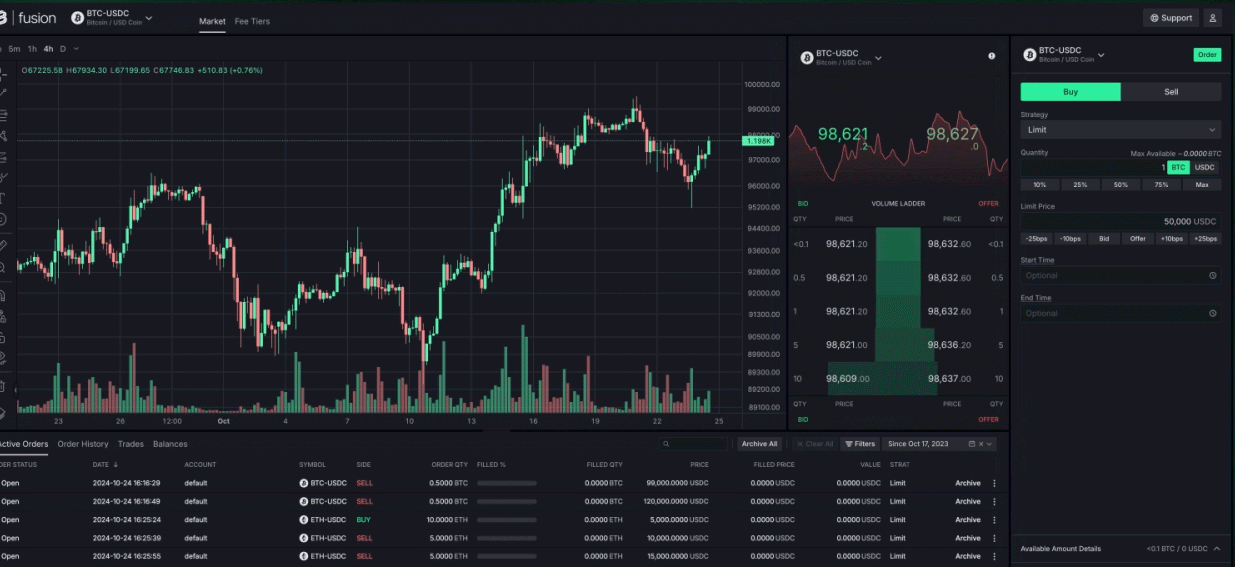1235x567 pixels.
Task: Click the fusion logo icon
Action: (3, 18)
